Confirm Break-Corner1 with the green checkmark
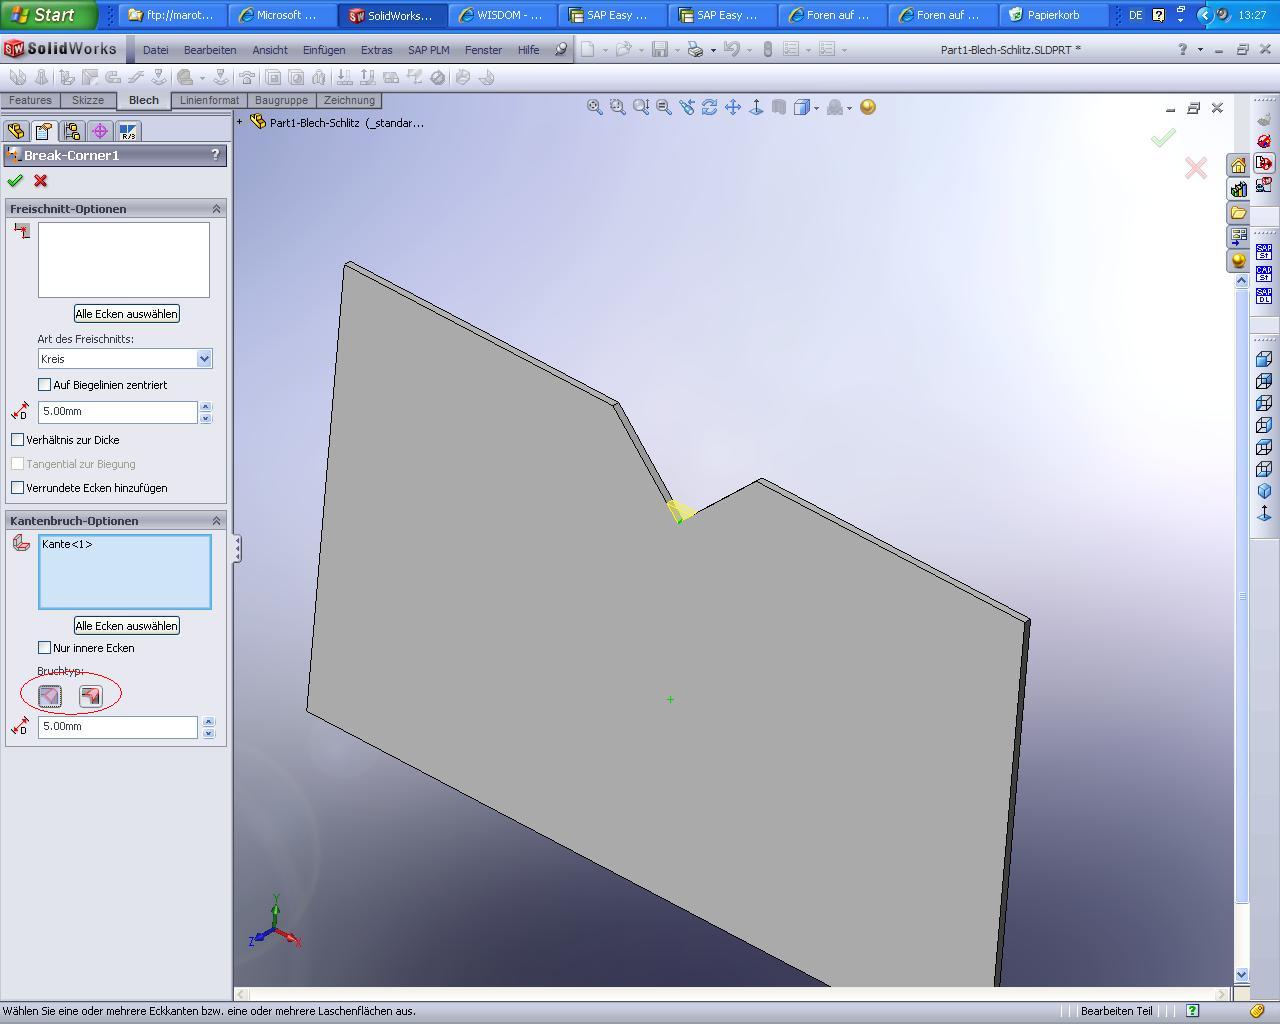The image size is (1280, 1024). [x=15, y=181]
